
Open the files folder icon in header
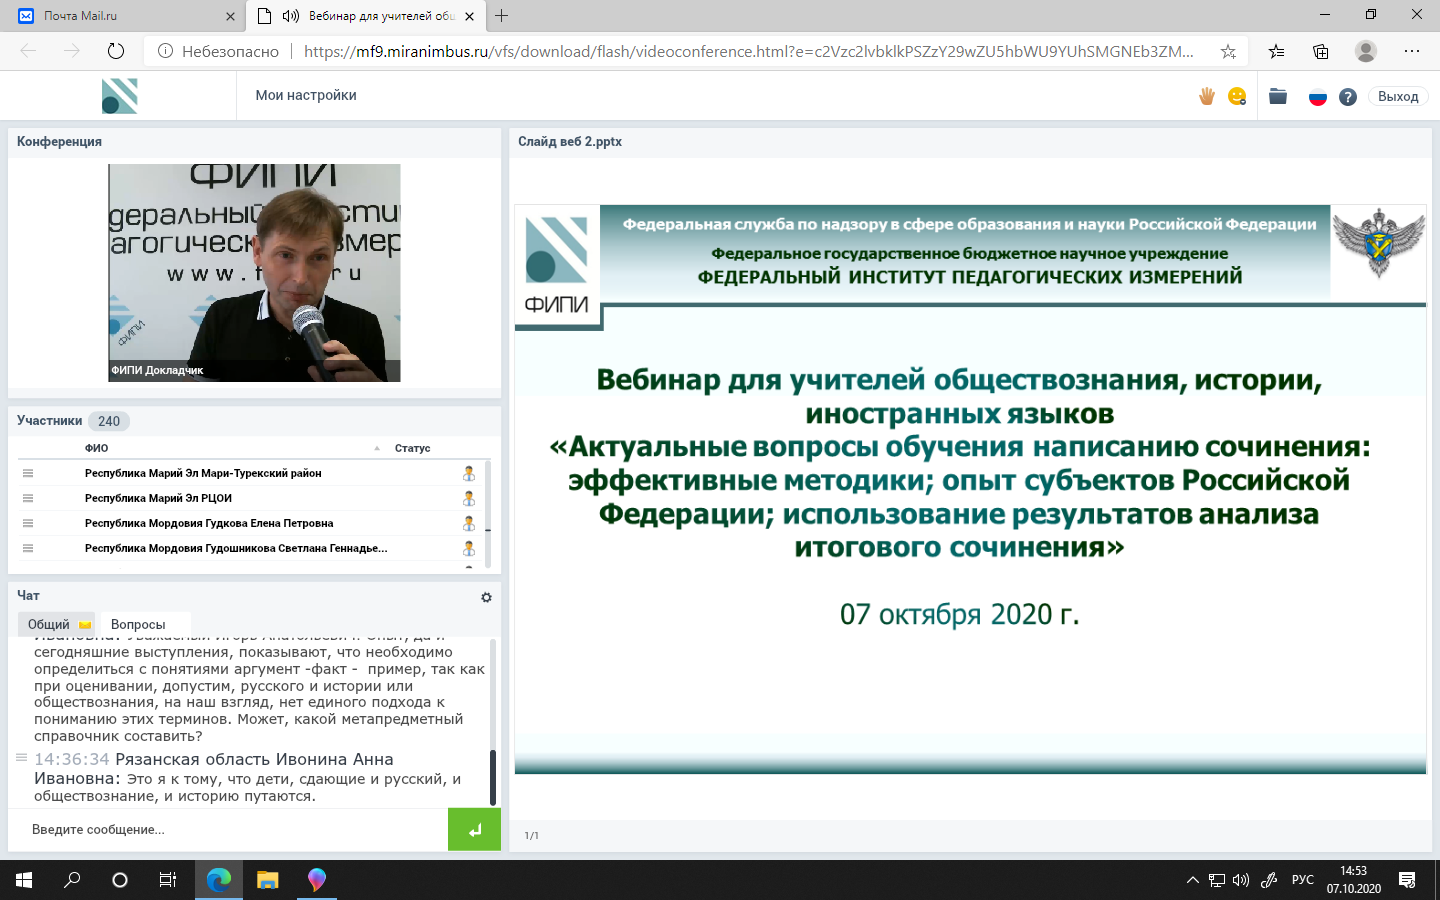click(1278, 96)
